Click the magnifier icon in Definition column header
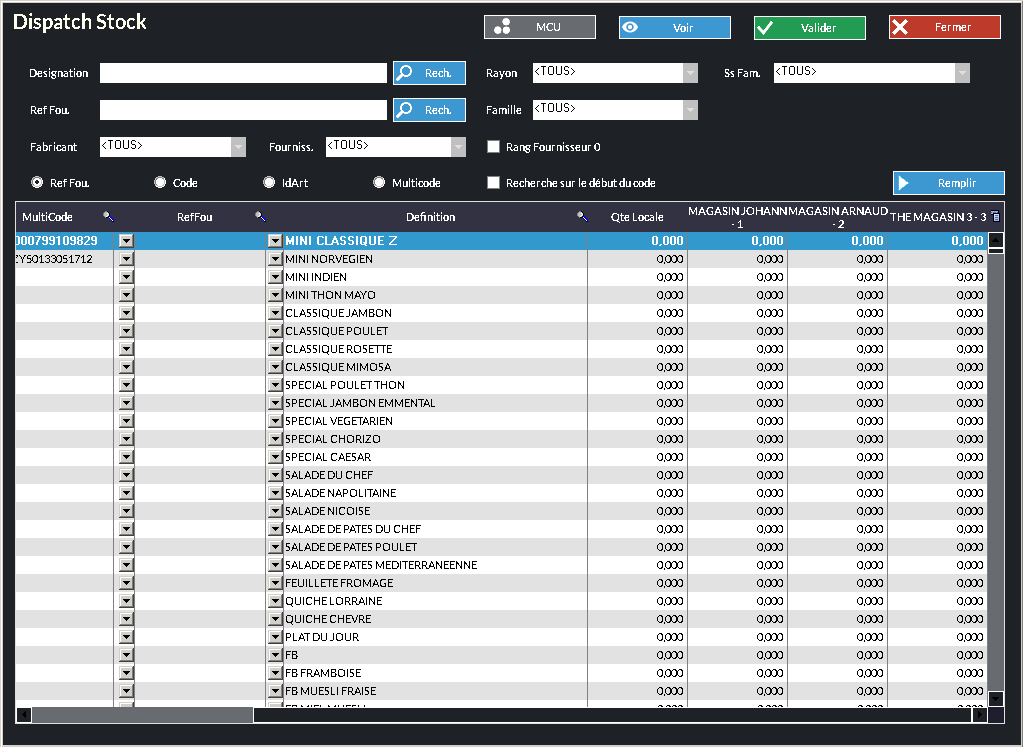 click(581, 216)
